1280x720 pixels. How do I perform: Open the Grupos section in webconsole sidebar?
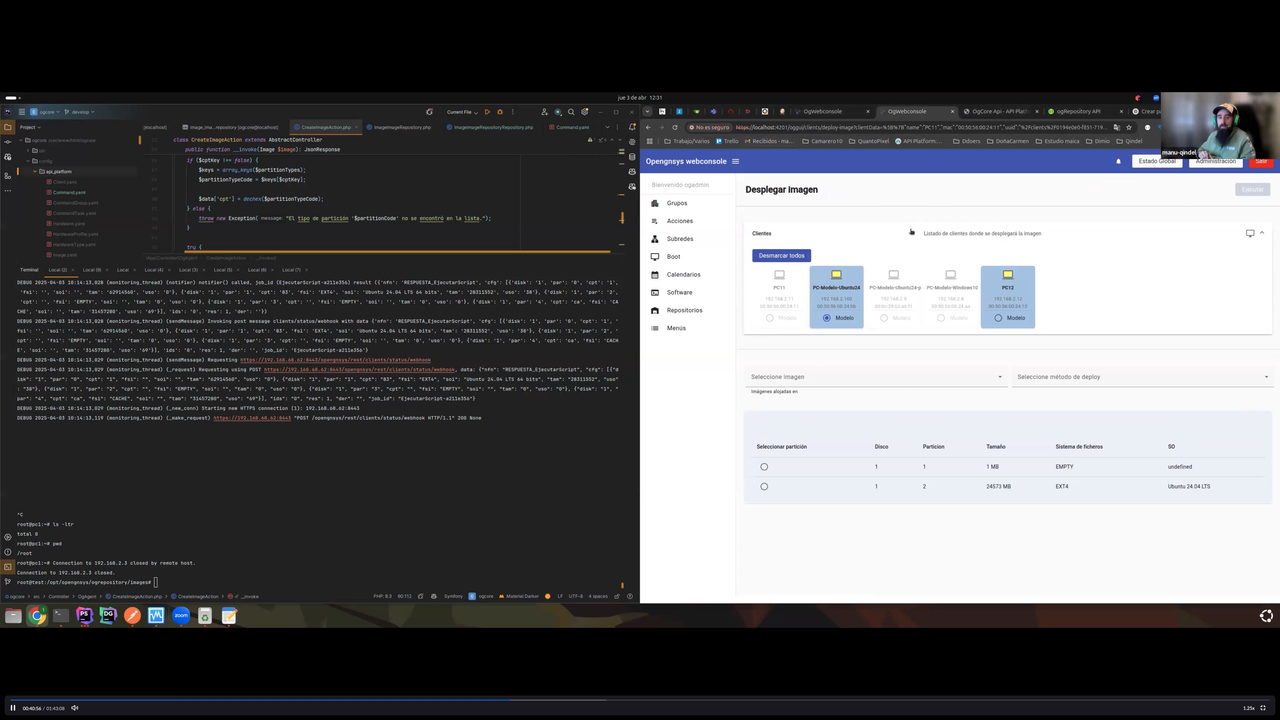(677, 203)
